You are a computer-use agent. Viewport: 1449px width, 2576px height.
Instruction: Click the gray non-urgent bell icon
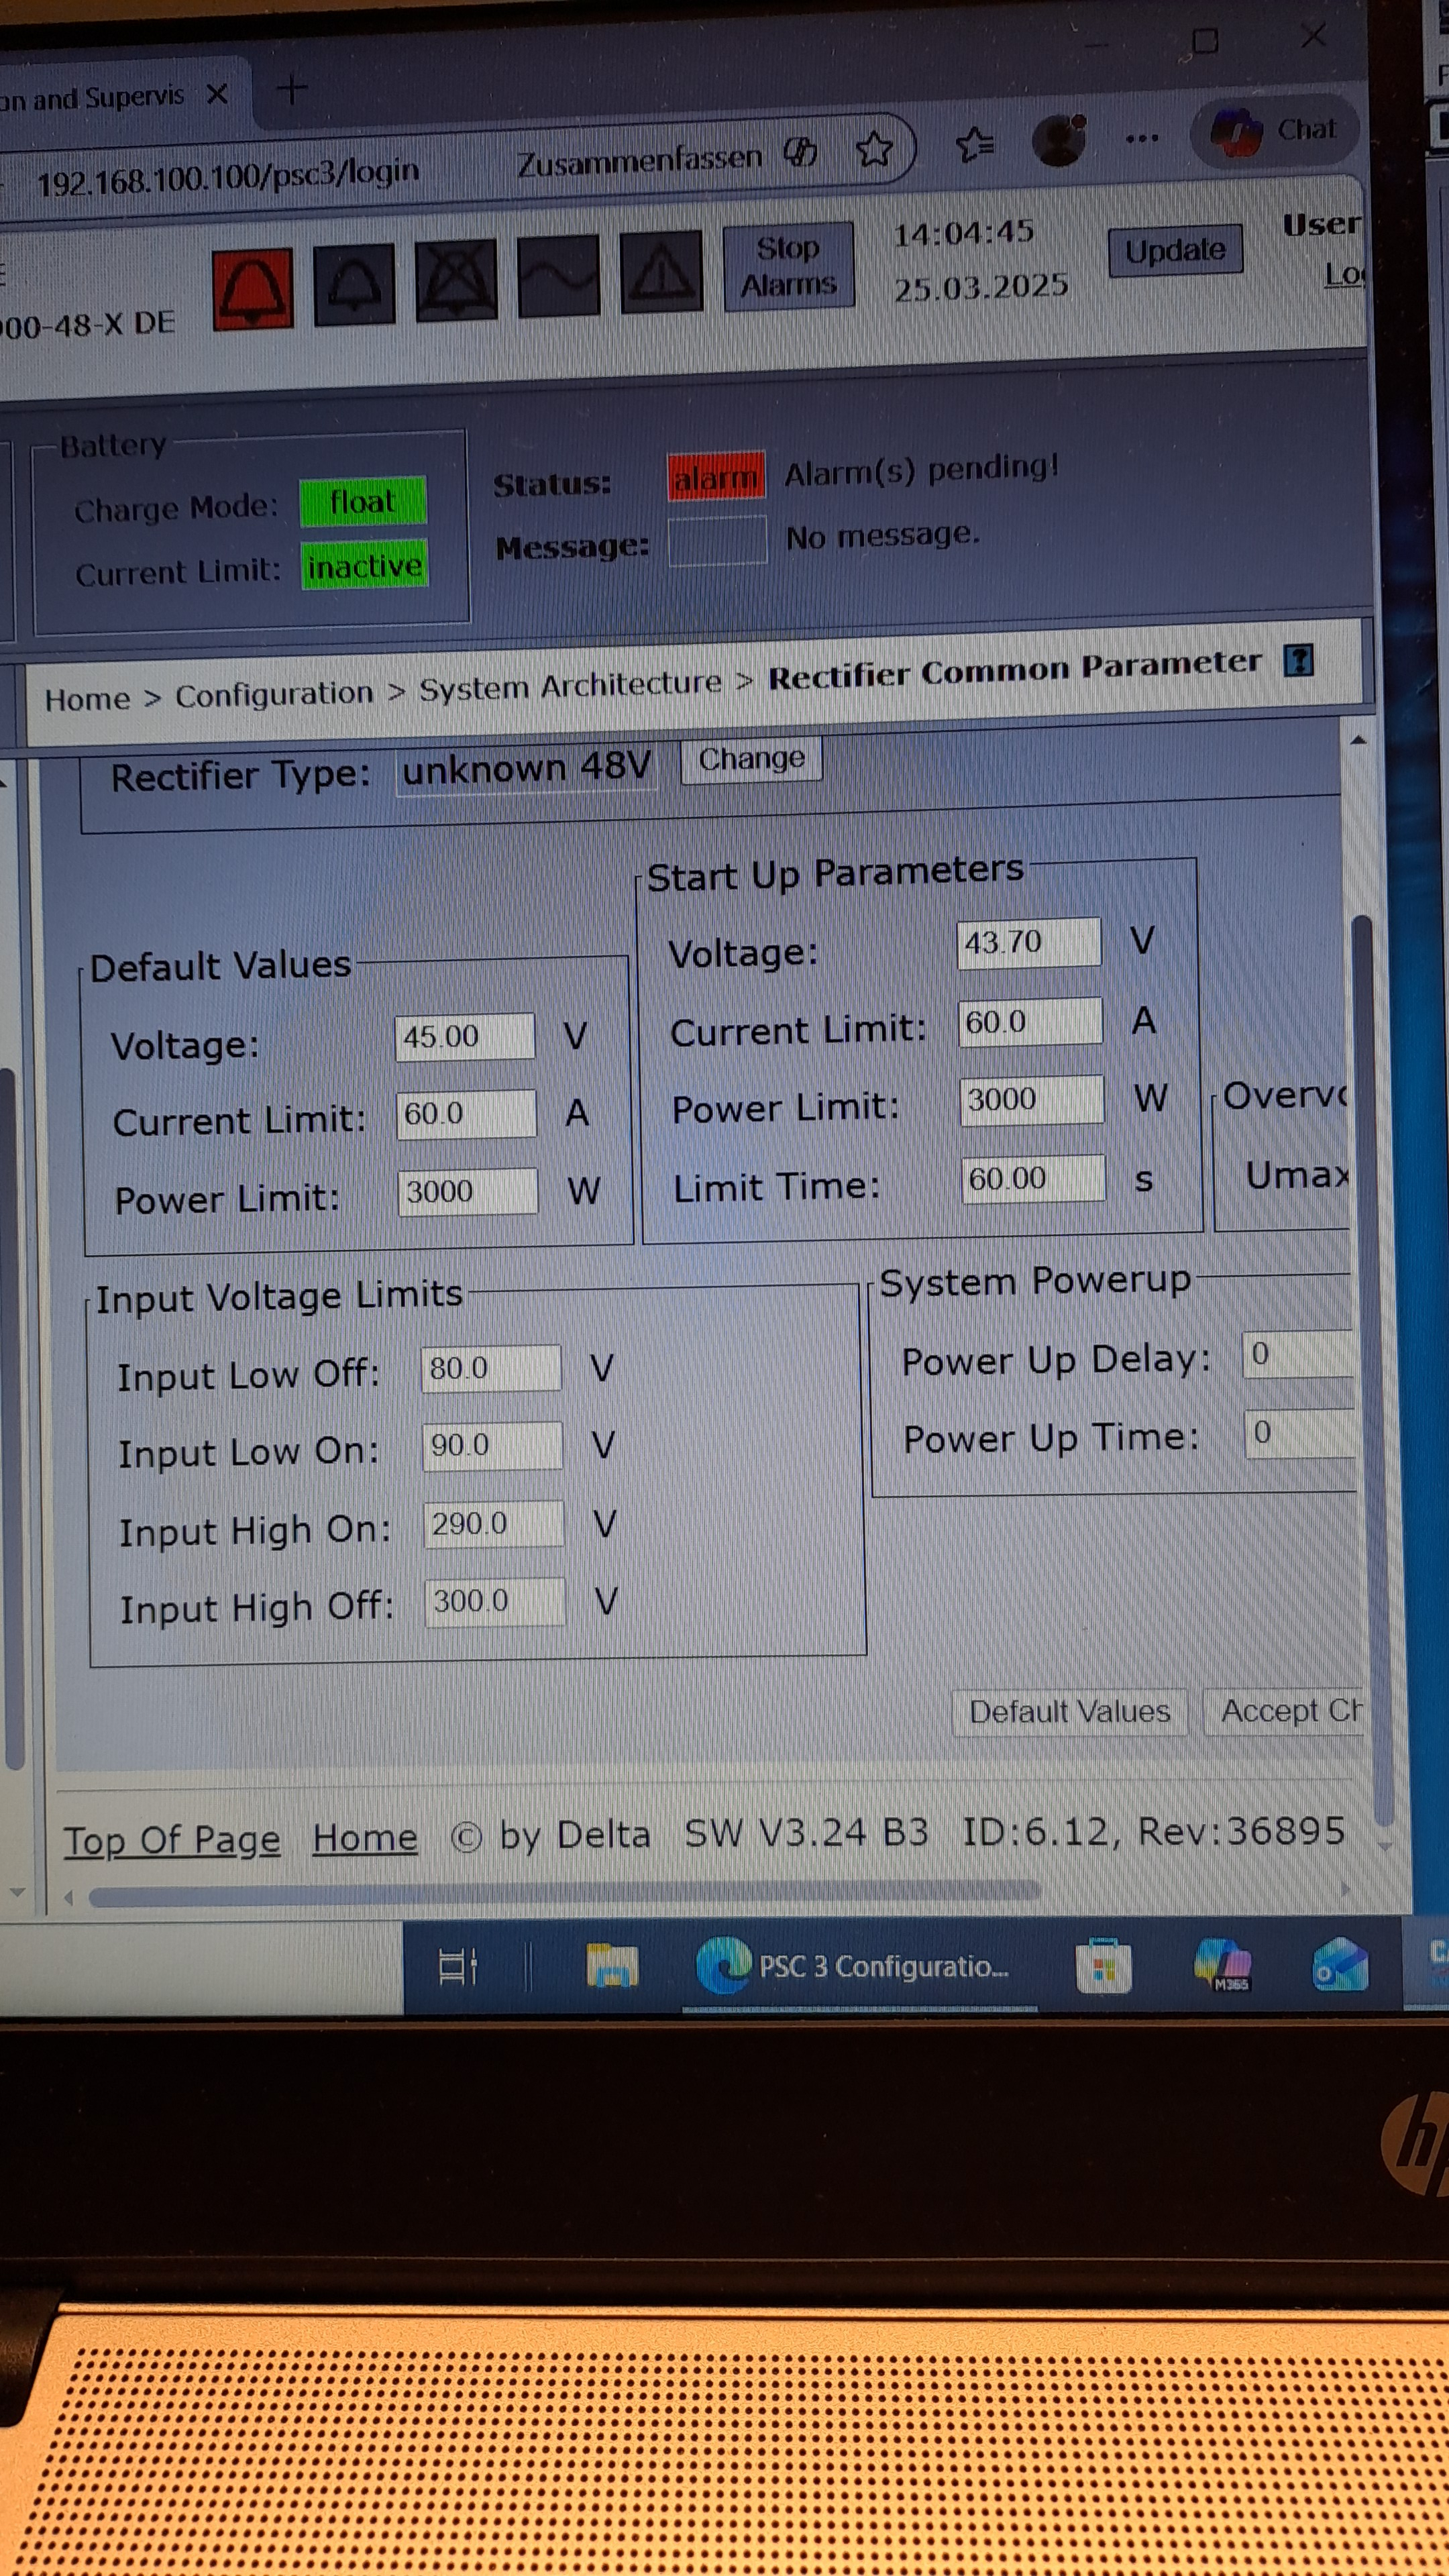pos(353,284)
